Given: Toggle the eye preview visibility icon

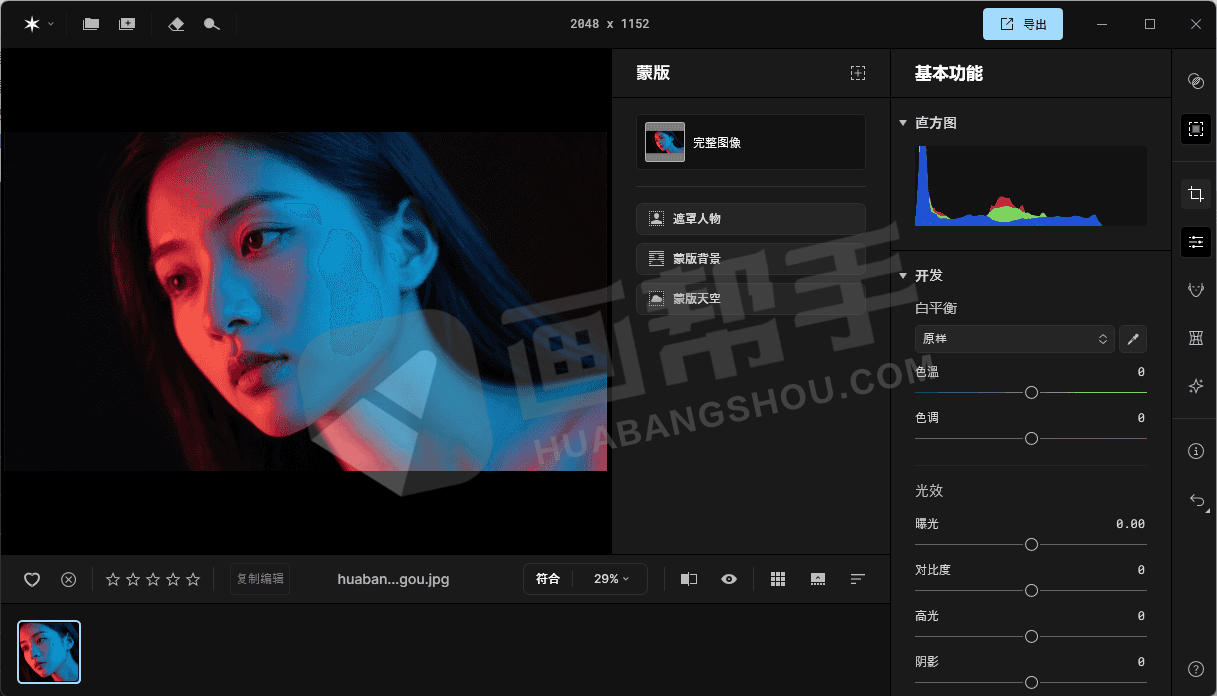Looking at the screenshot, I should click(729, 579).
